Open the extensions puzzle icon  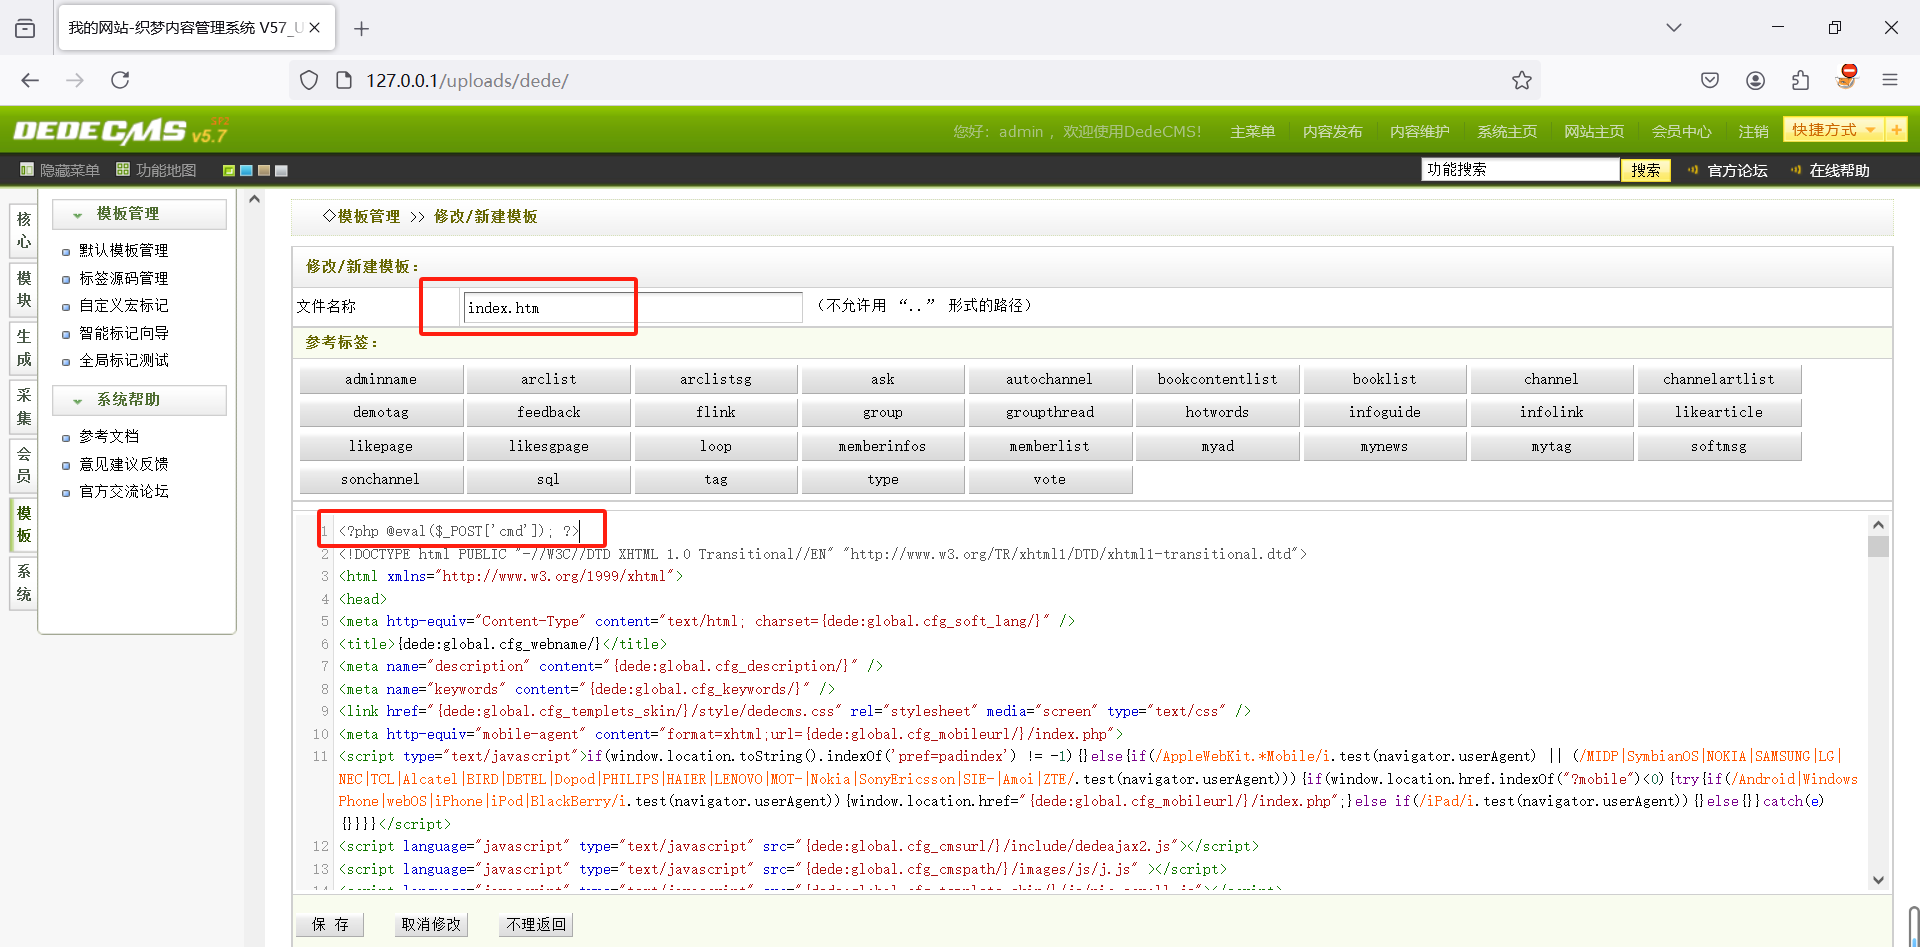click(1800, 80)
